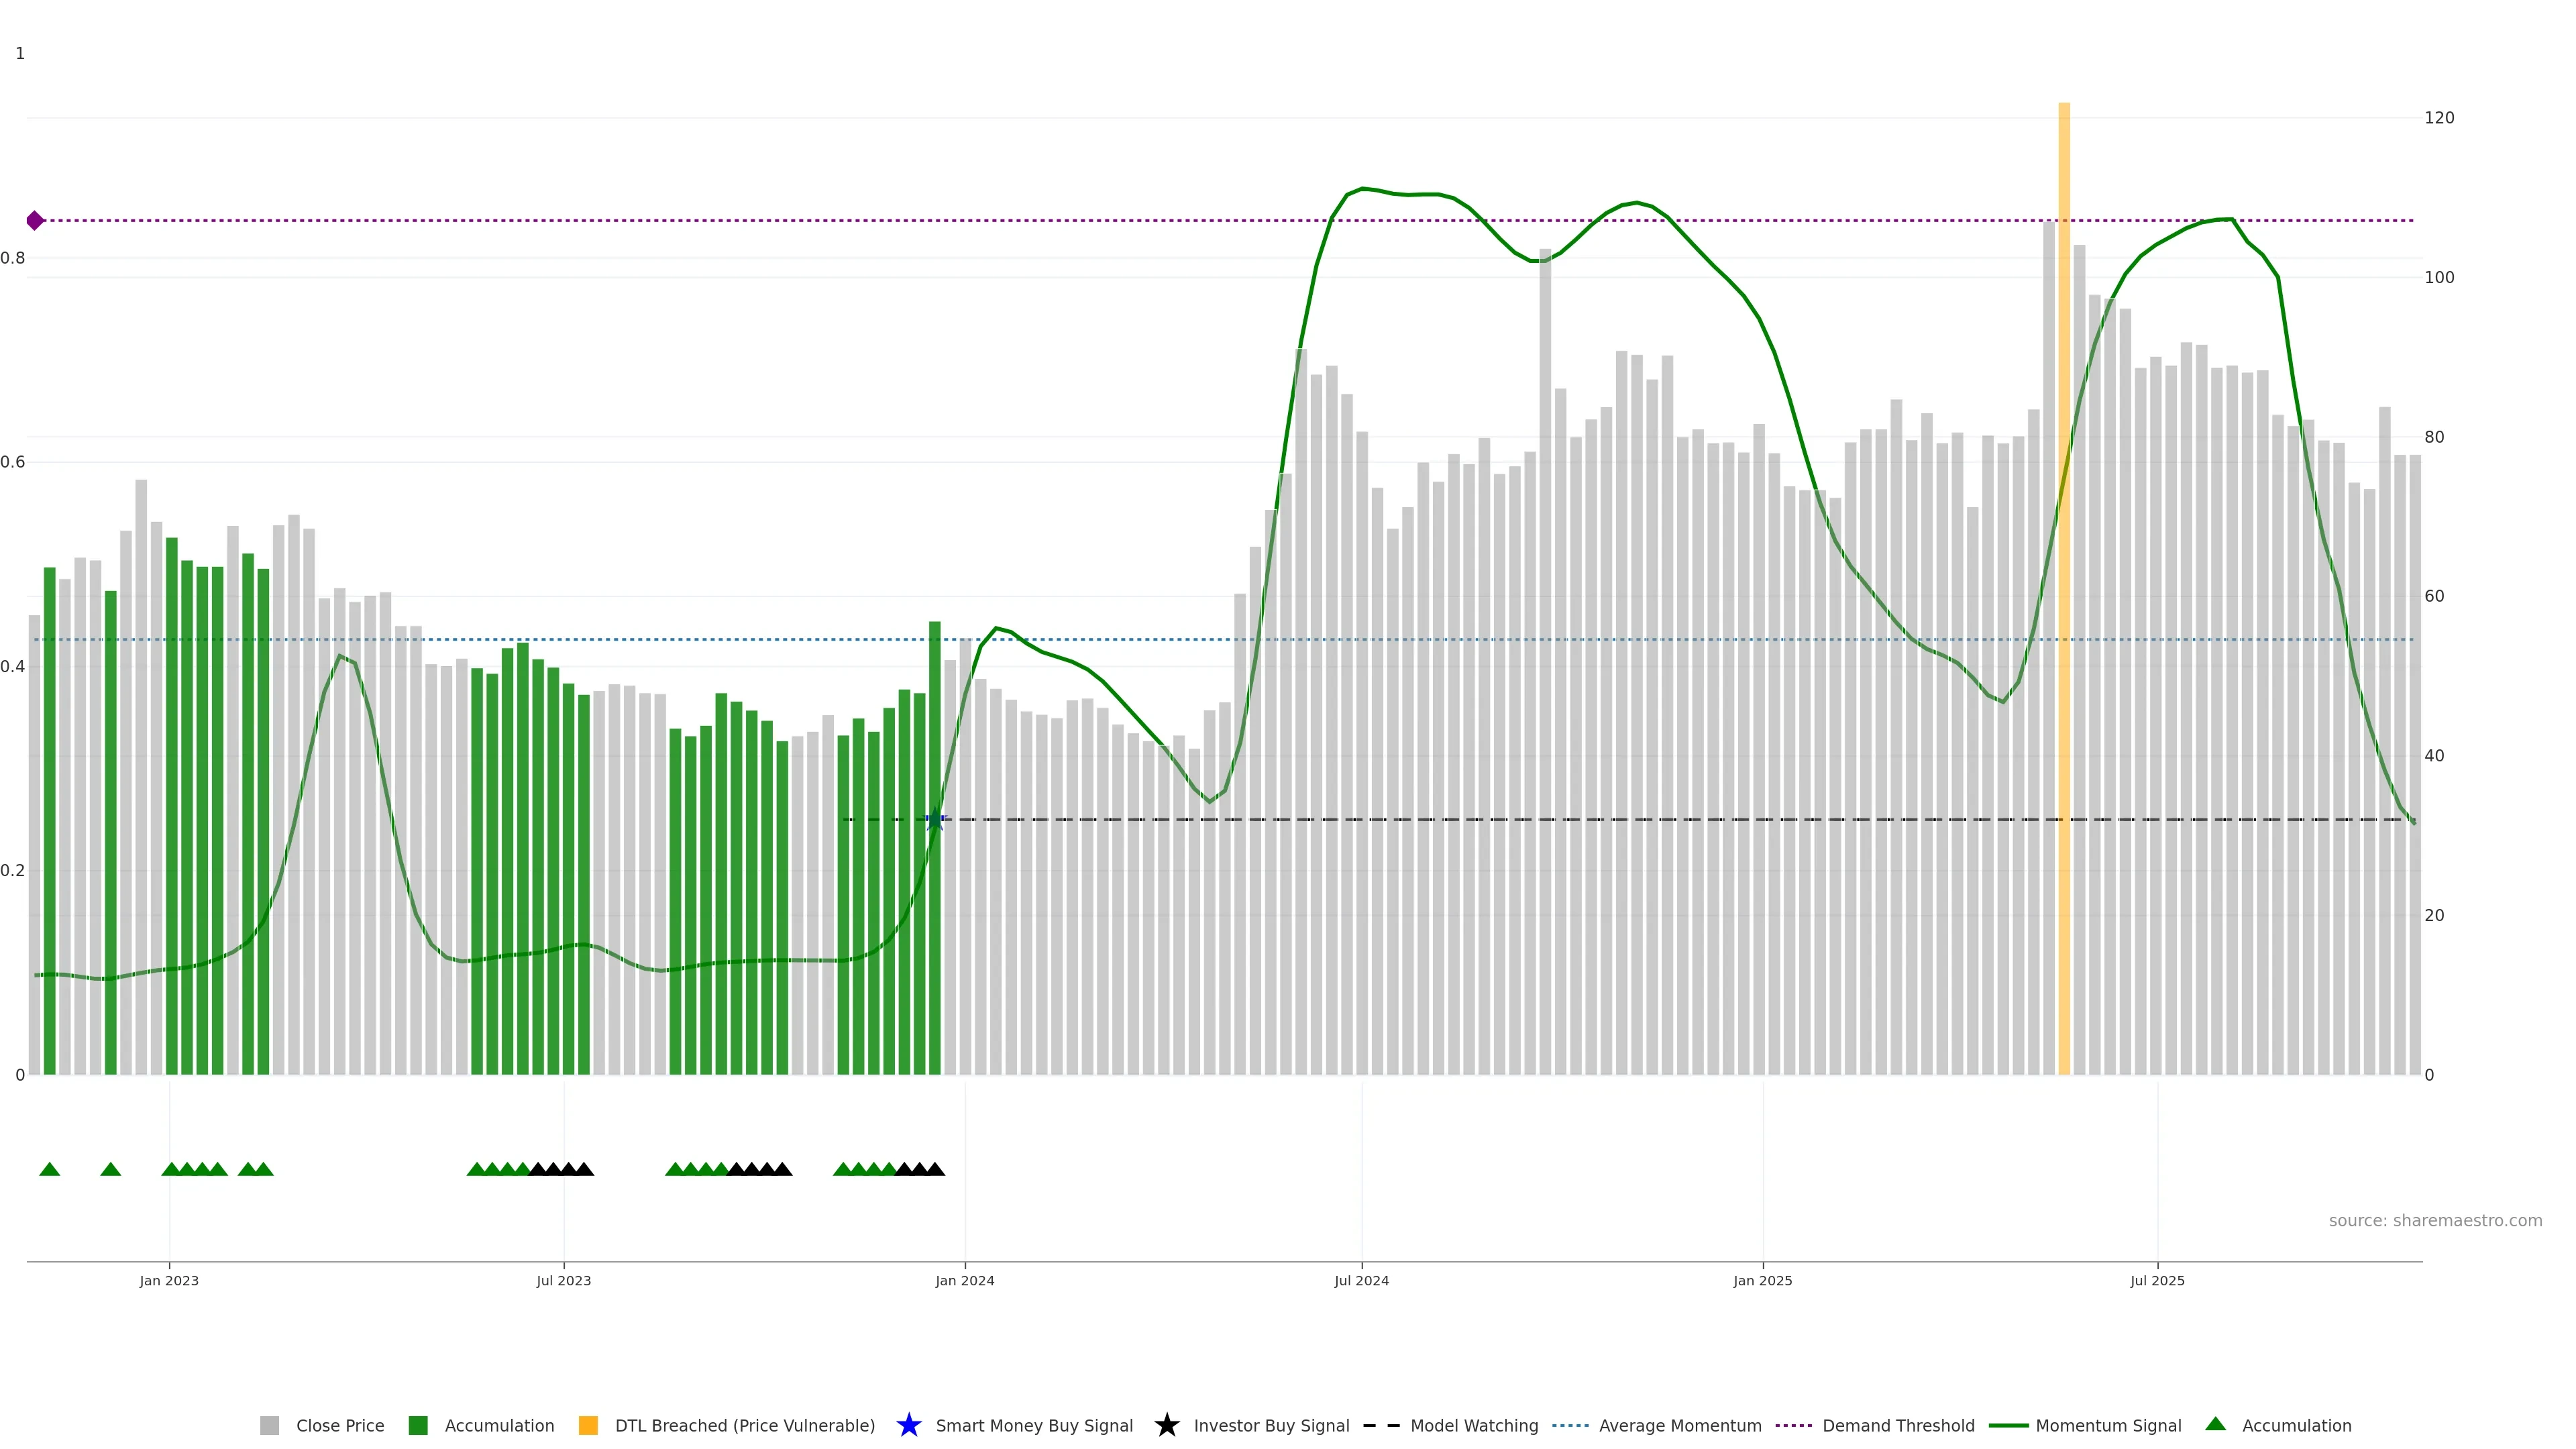2576x1449 pixels.
Task: Click the black Investor Buy Signal star in the legend
Action: click(1166, 1425)
